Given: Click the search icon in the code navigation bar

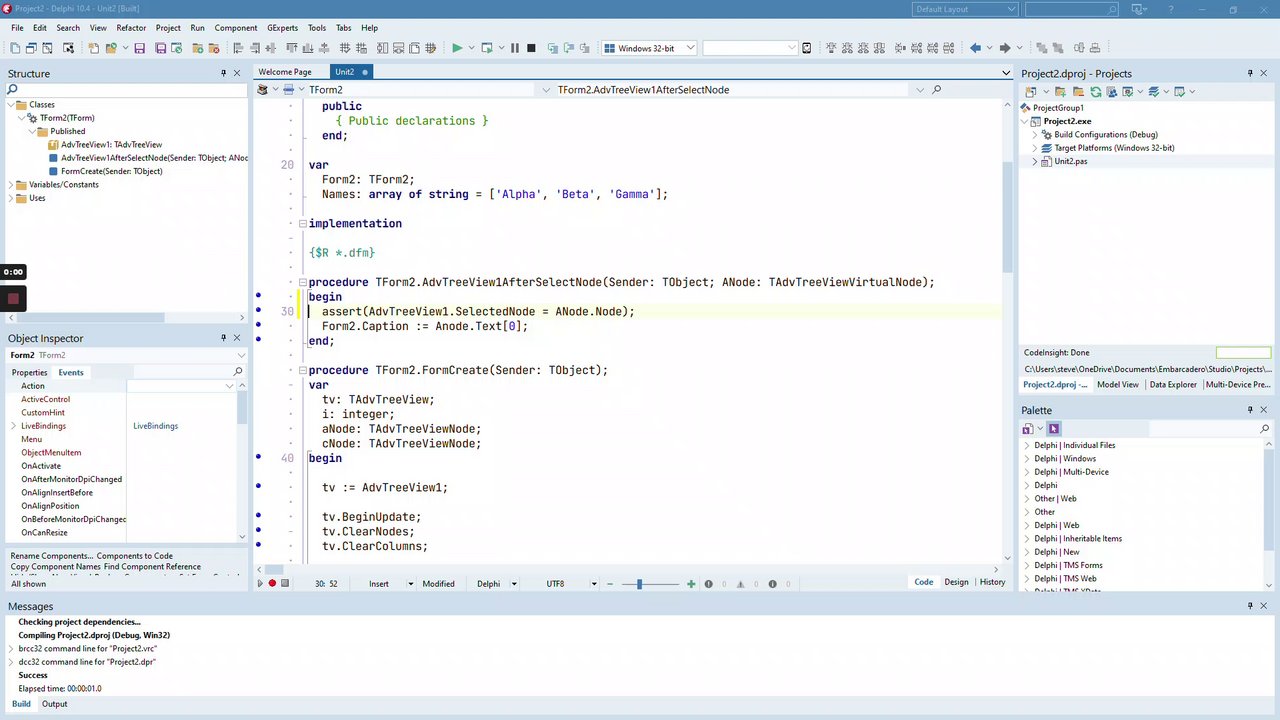Looking at the screenshot, I should tap(936, 90).
